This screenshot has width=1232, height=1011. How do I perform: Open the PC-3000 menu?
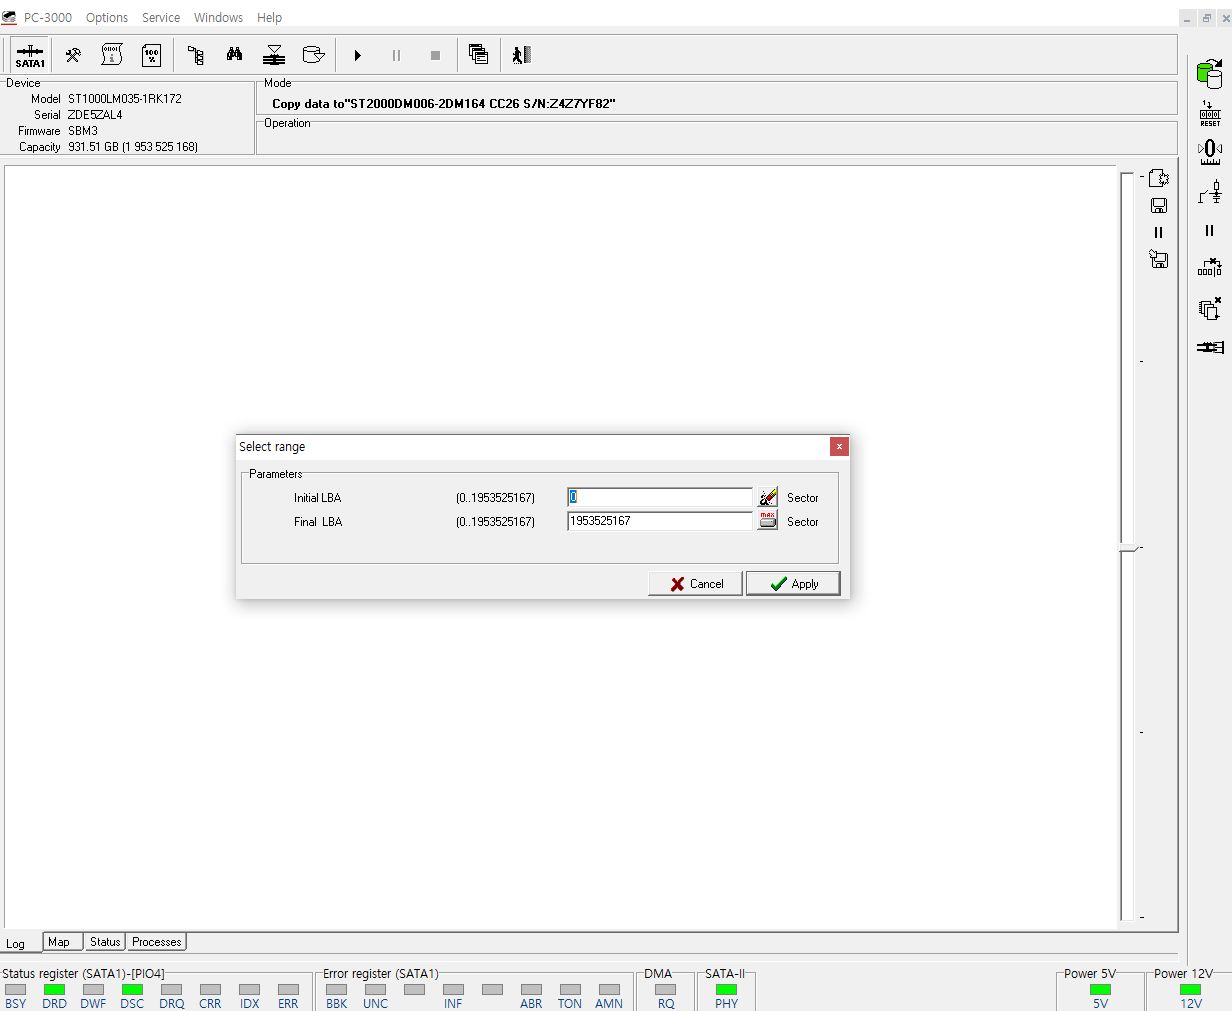48,18
